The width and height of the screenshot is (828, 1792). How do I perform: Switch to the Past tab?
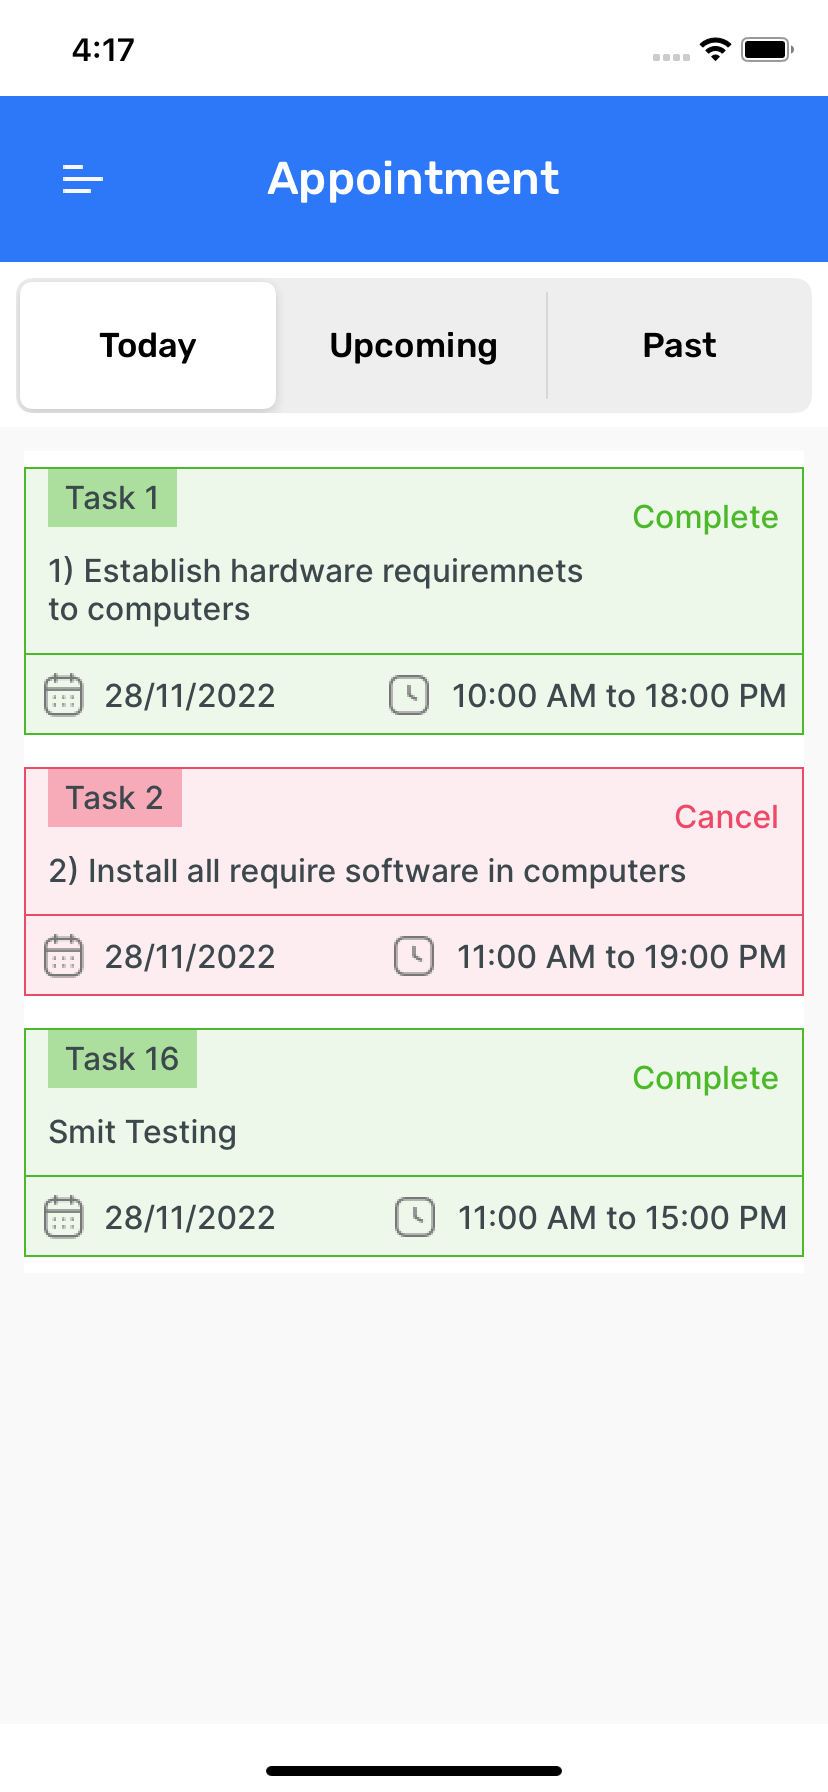(679, 346)
